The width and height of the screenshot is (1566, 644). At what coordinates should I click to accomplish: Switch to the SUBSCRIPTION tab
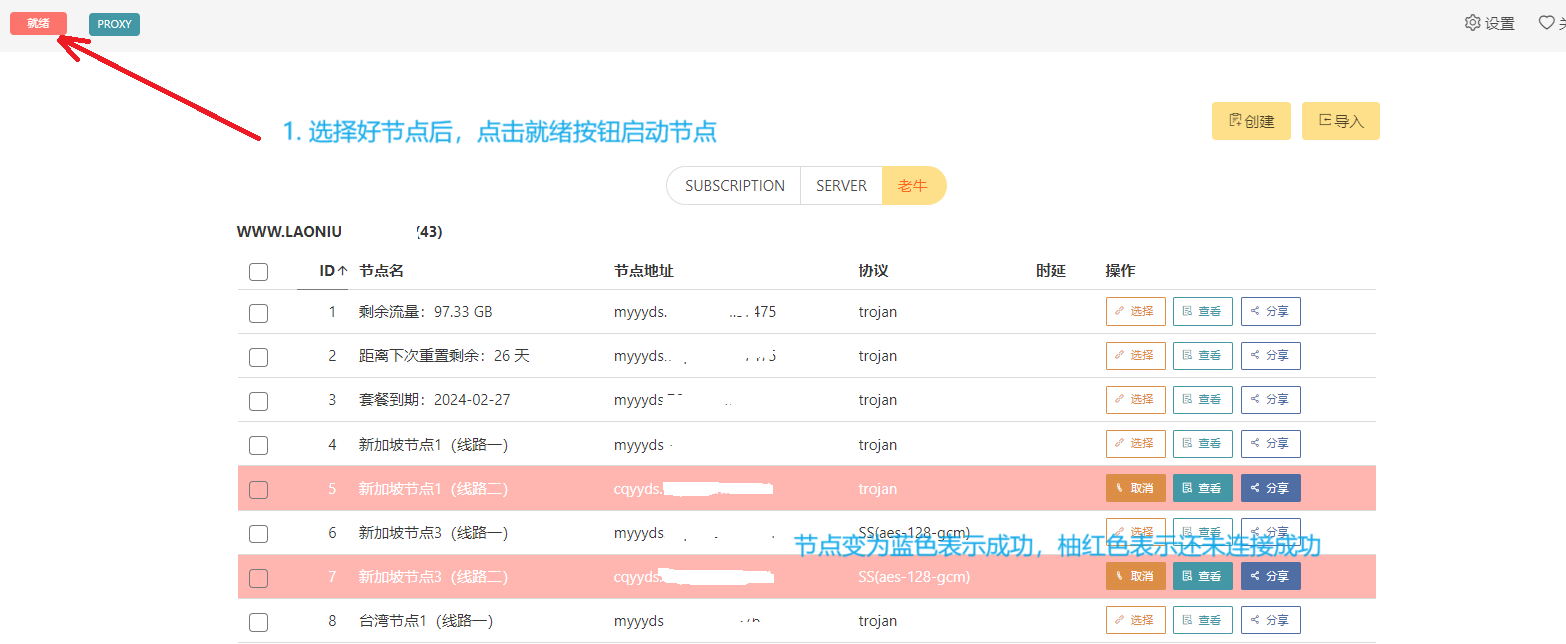(x=734, y=186)
